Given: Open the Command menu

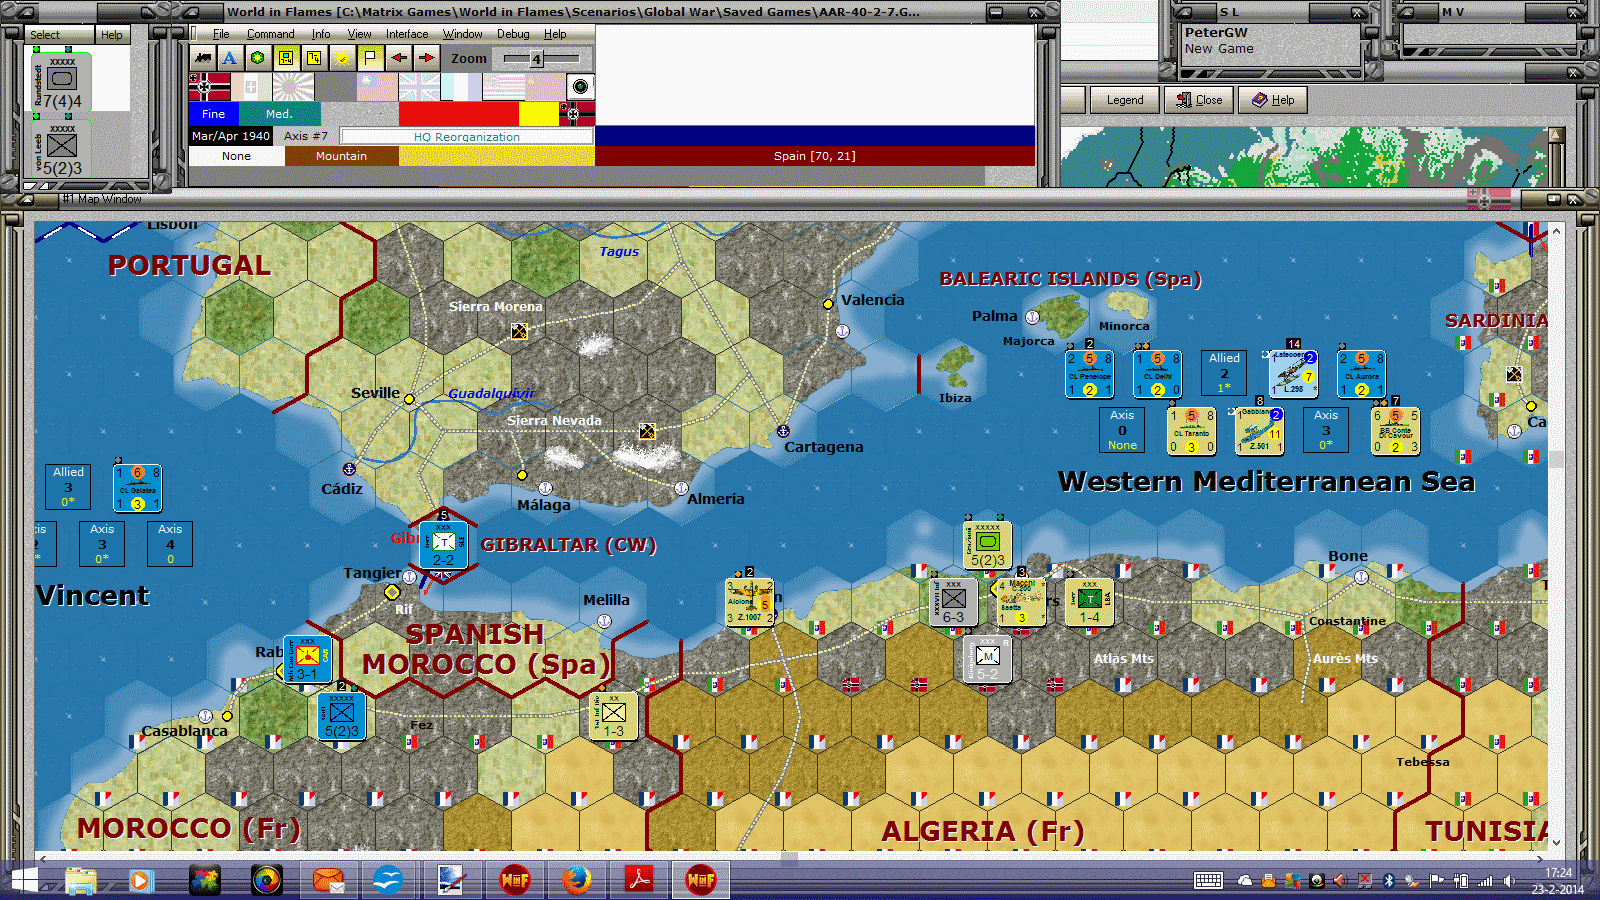Looking at the screenshot, I should point(271,34).
